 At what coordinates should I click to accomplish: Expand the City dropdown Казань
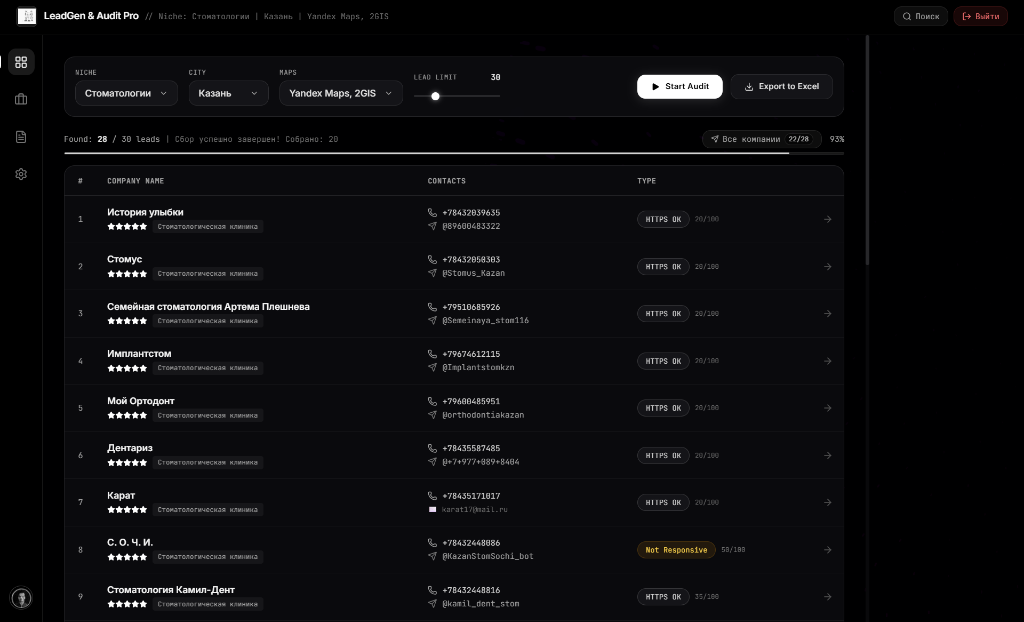coord(229,93)
